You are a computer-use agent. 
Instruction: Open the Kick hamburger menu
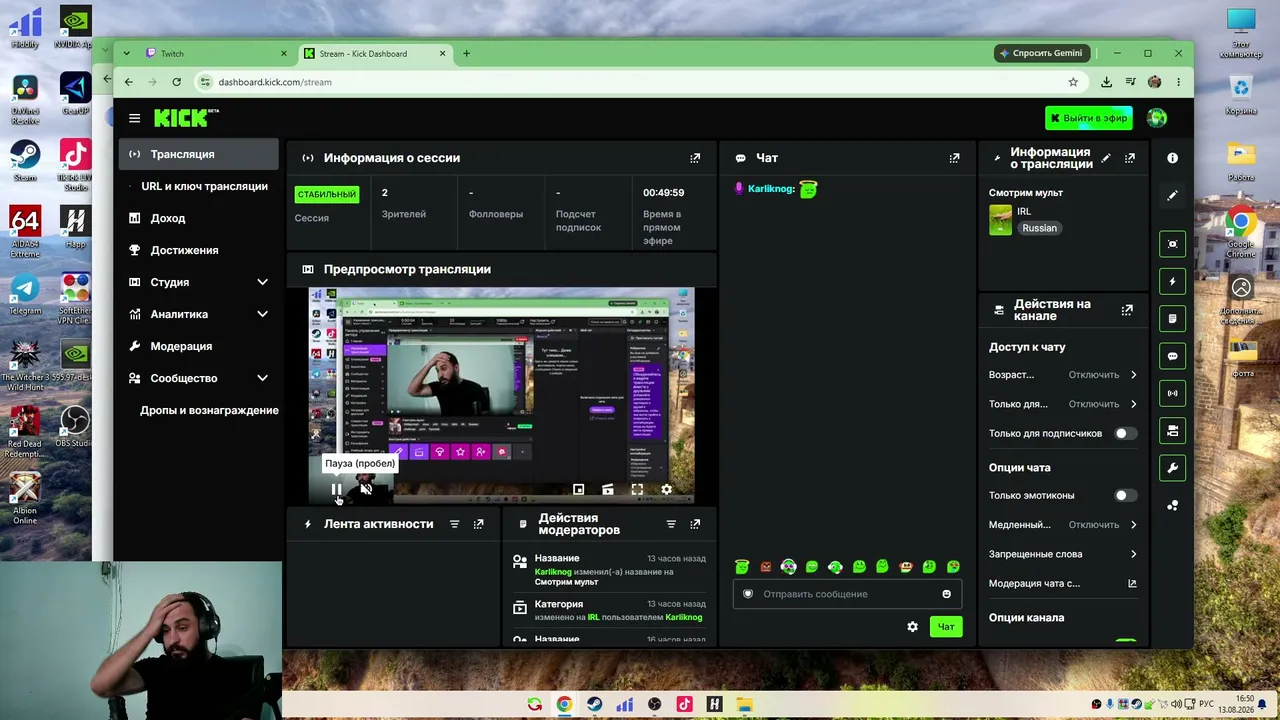(134, 118)
